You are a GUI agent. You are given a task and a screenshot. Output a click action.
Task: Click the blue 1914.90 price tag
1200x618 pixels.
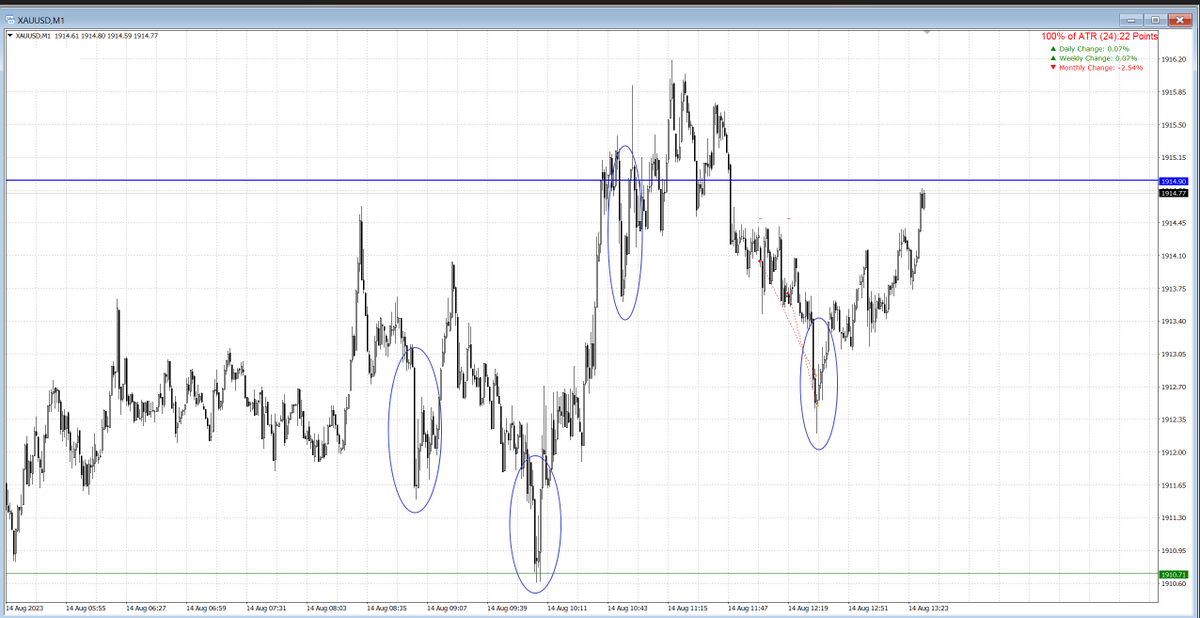click(1173, 181)
